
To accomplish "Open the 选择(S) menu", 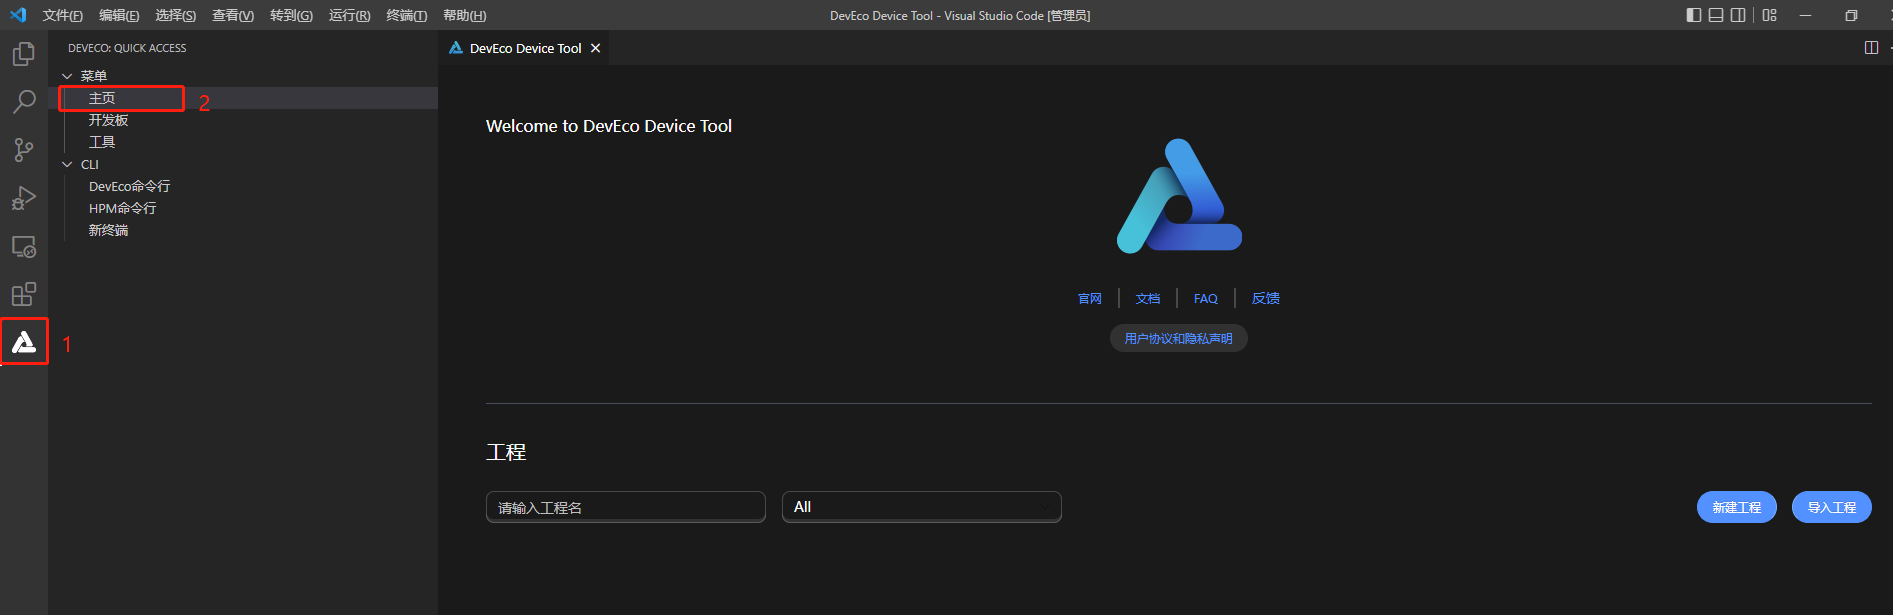I will click(175, 15).
